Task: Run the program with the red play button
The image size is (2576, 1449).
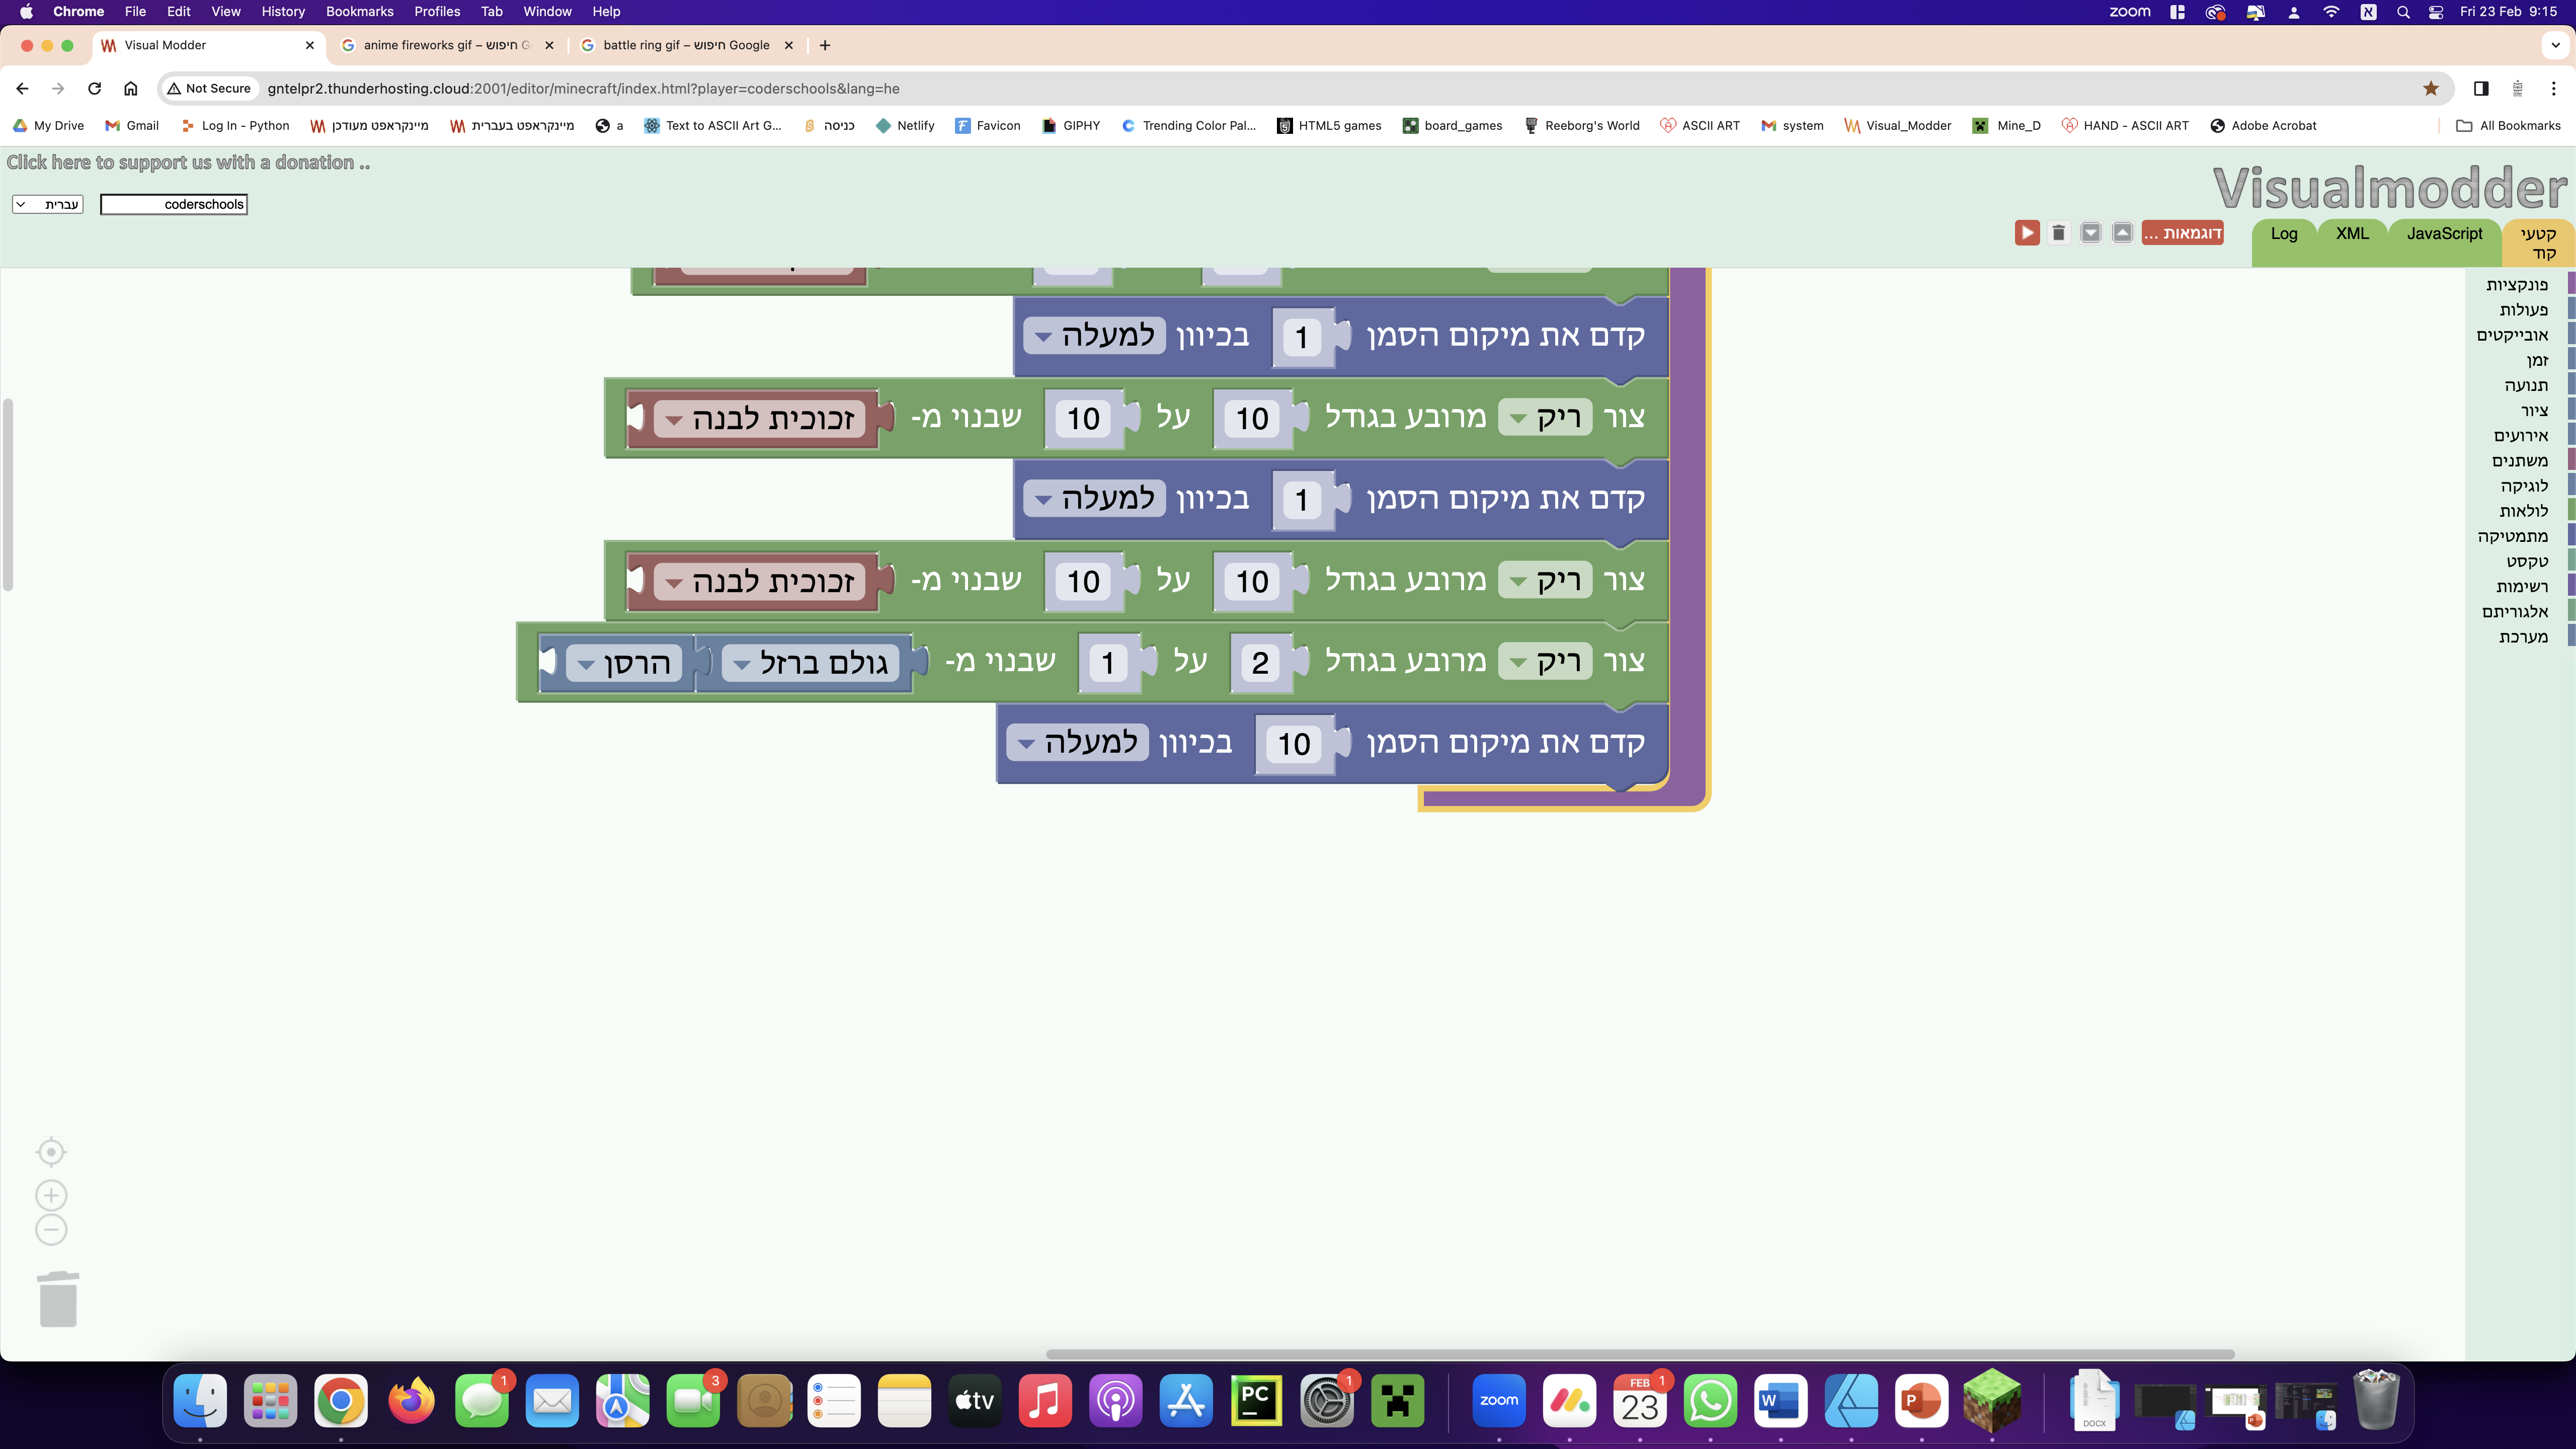Action: [x=2026, y=233]
